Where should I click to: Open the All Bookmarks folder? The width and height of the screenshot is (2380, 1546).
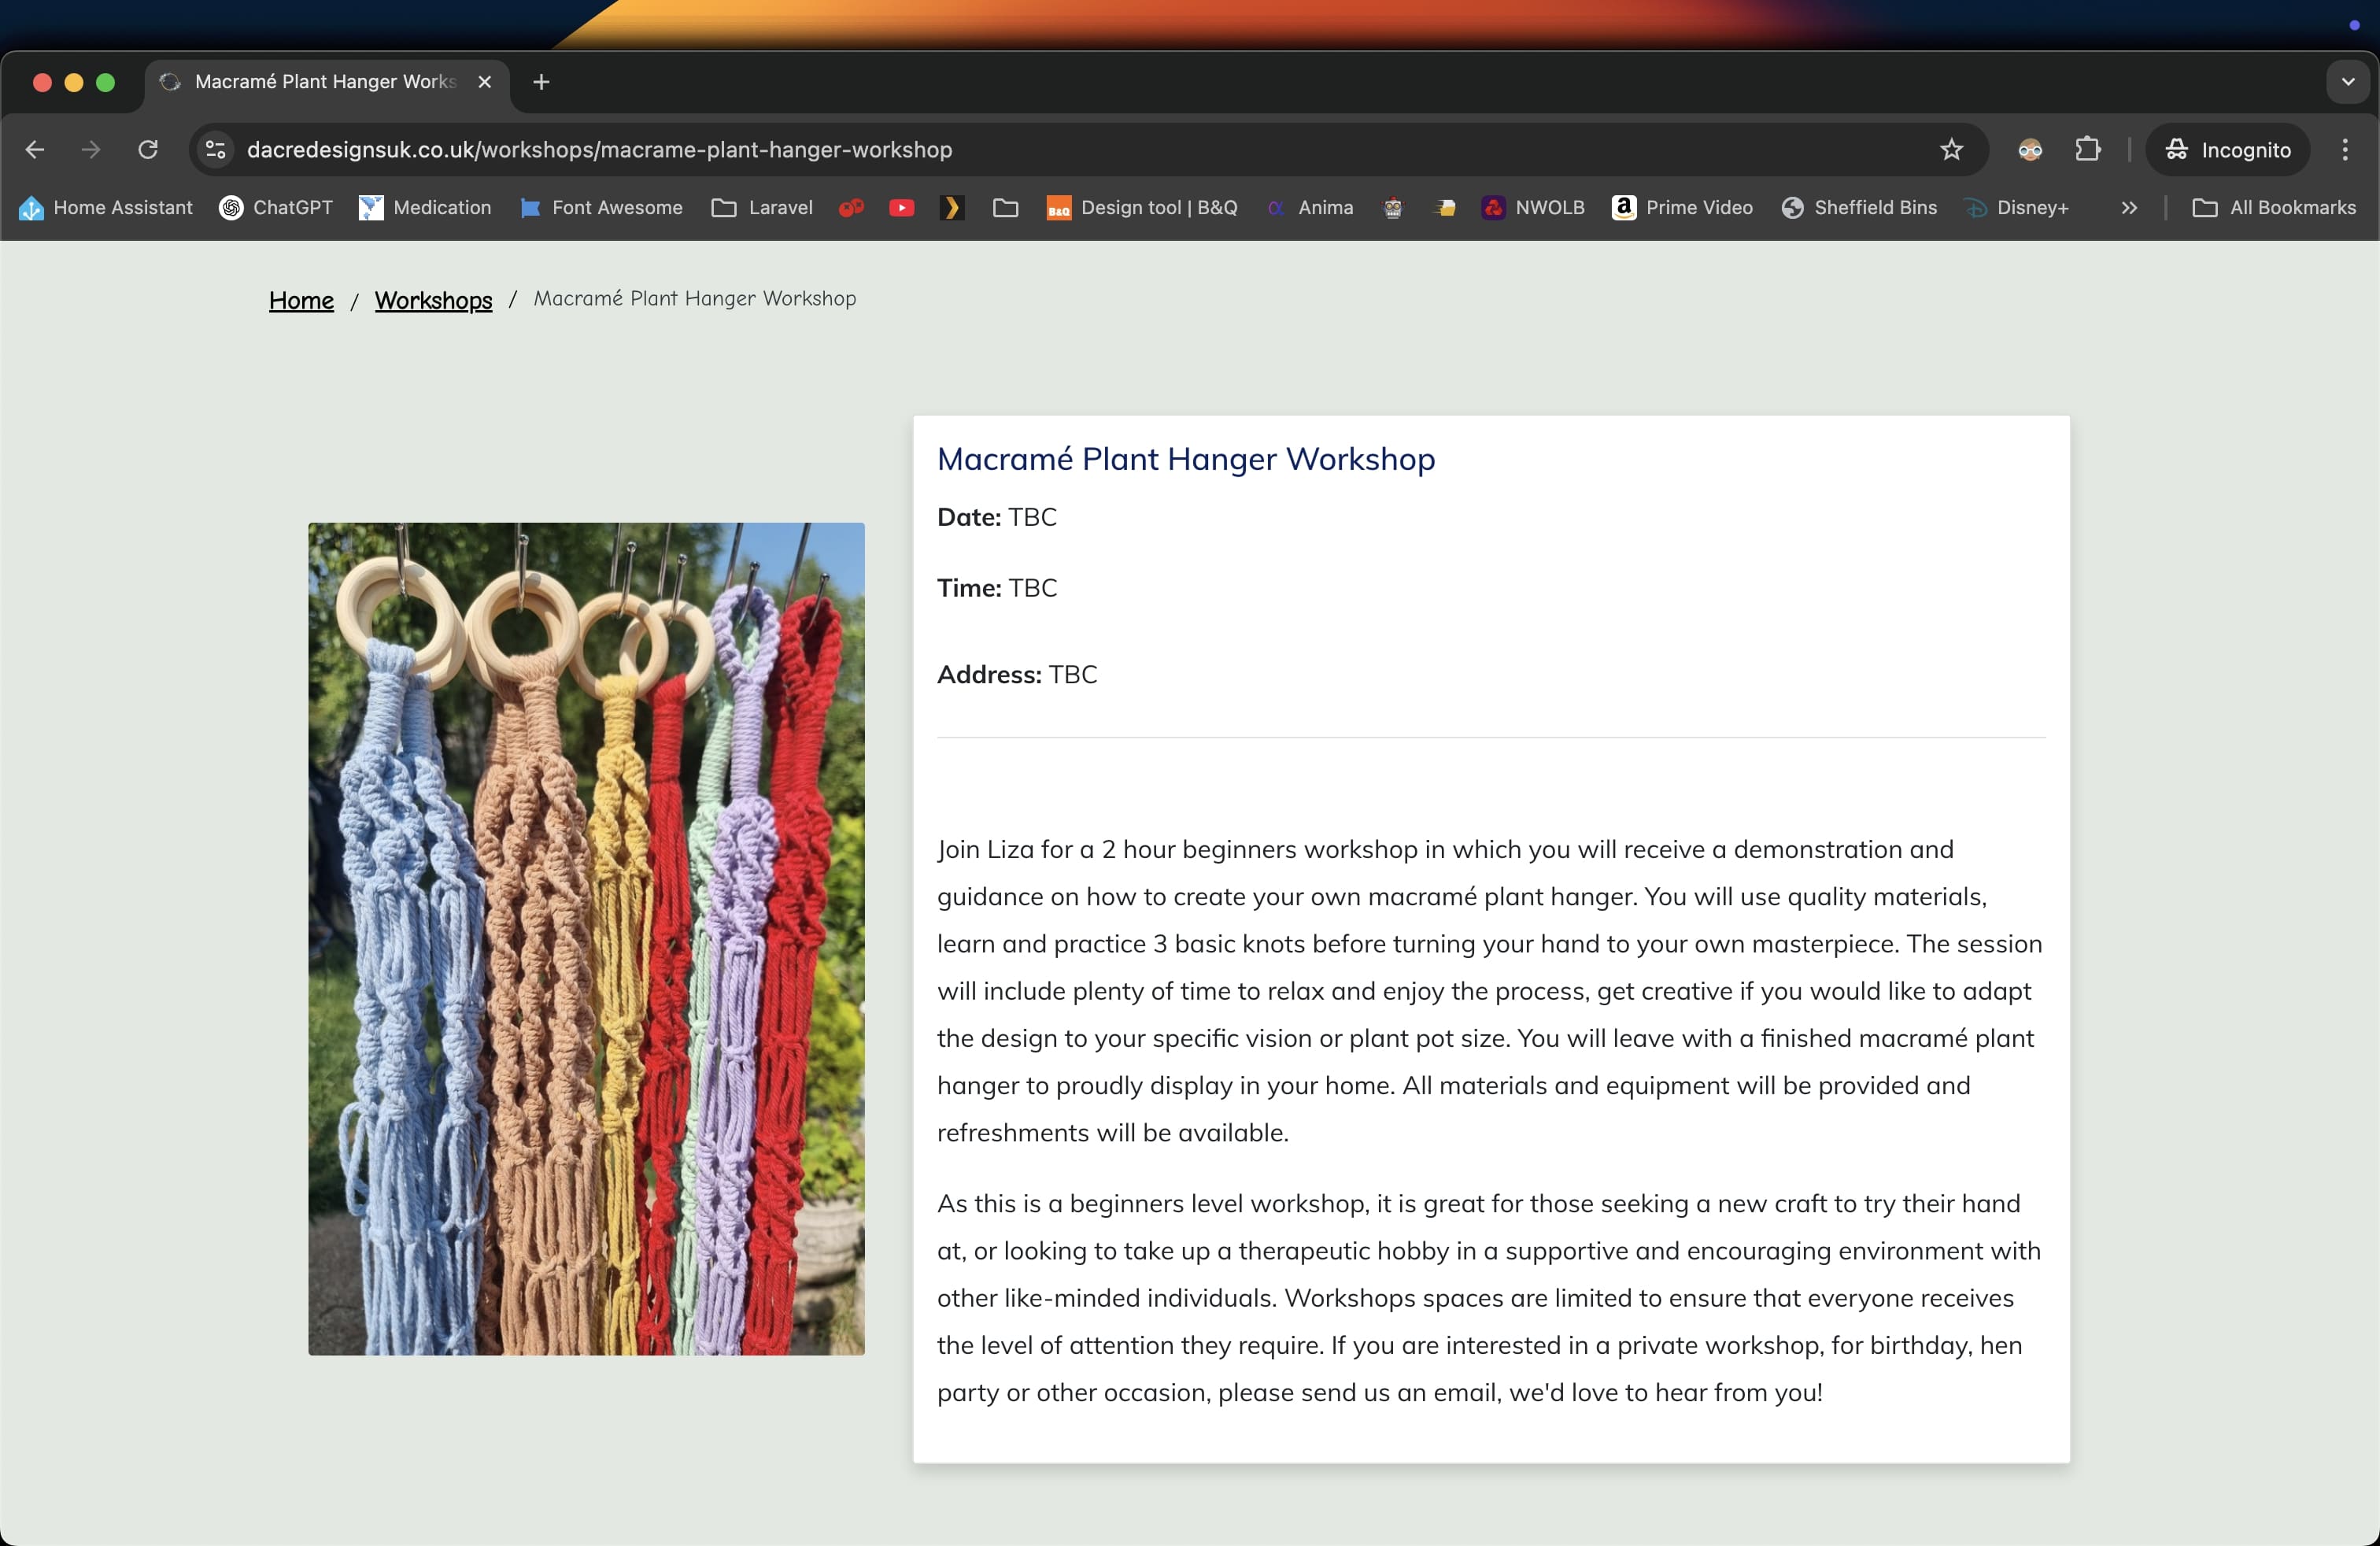(2274, 208)
